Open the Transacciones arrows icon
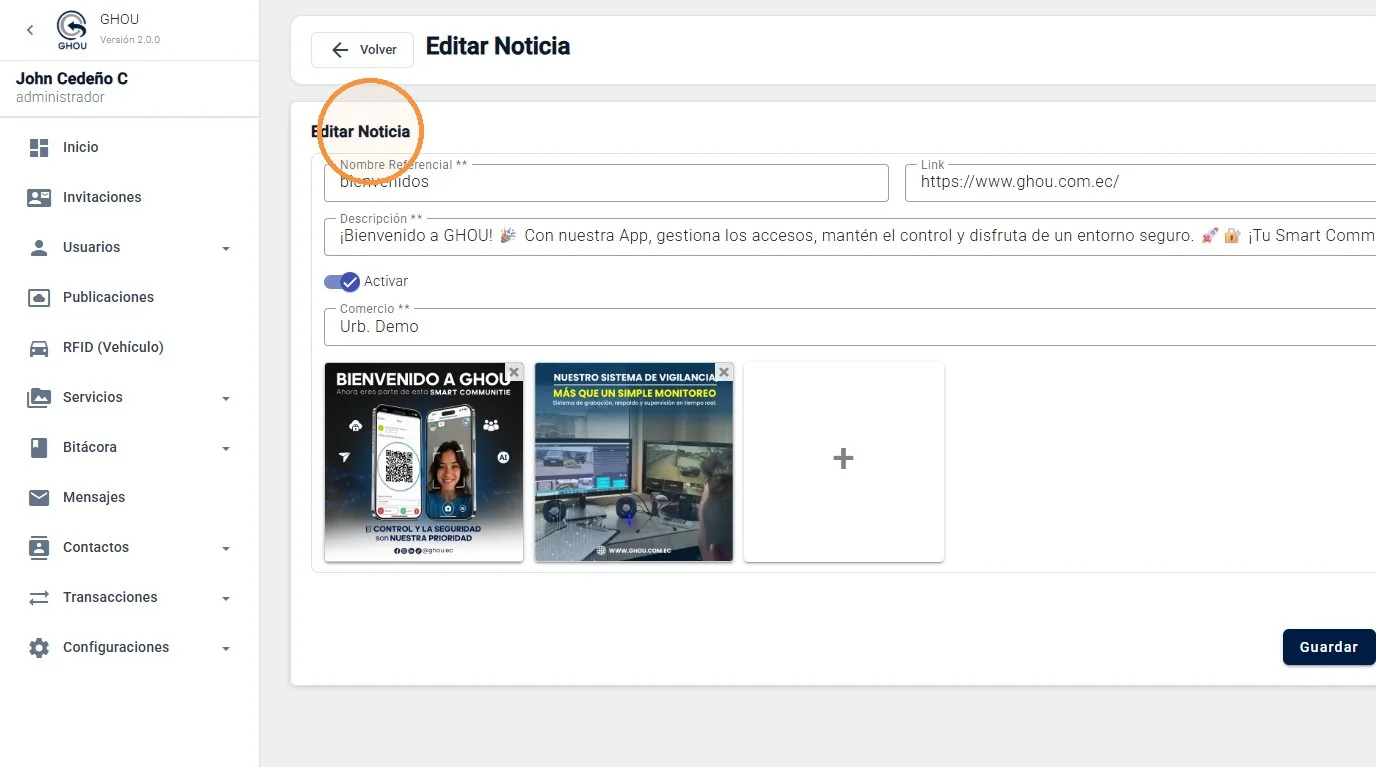 [39, 598]
